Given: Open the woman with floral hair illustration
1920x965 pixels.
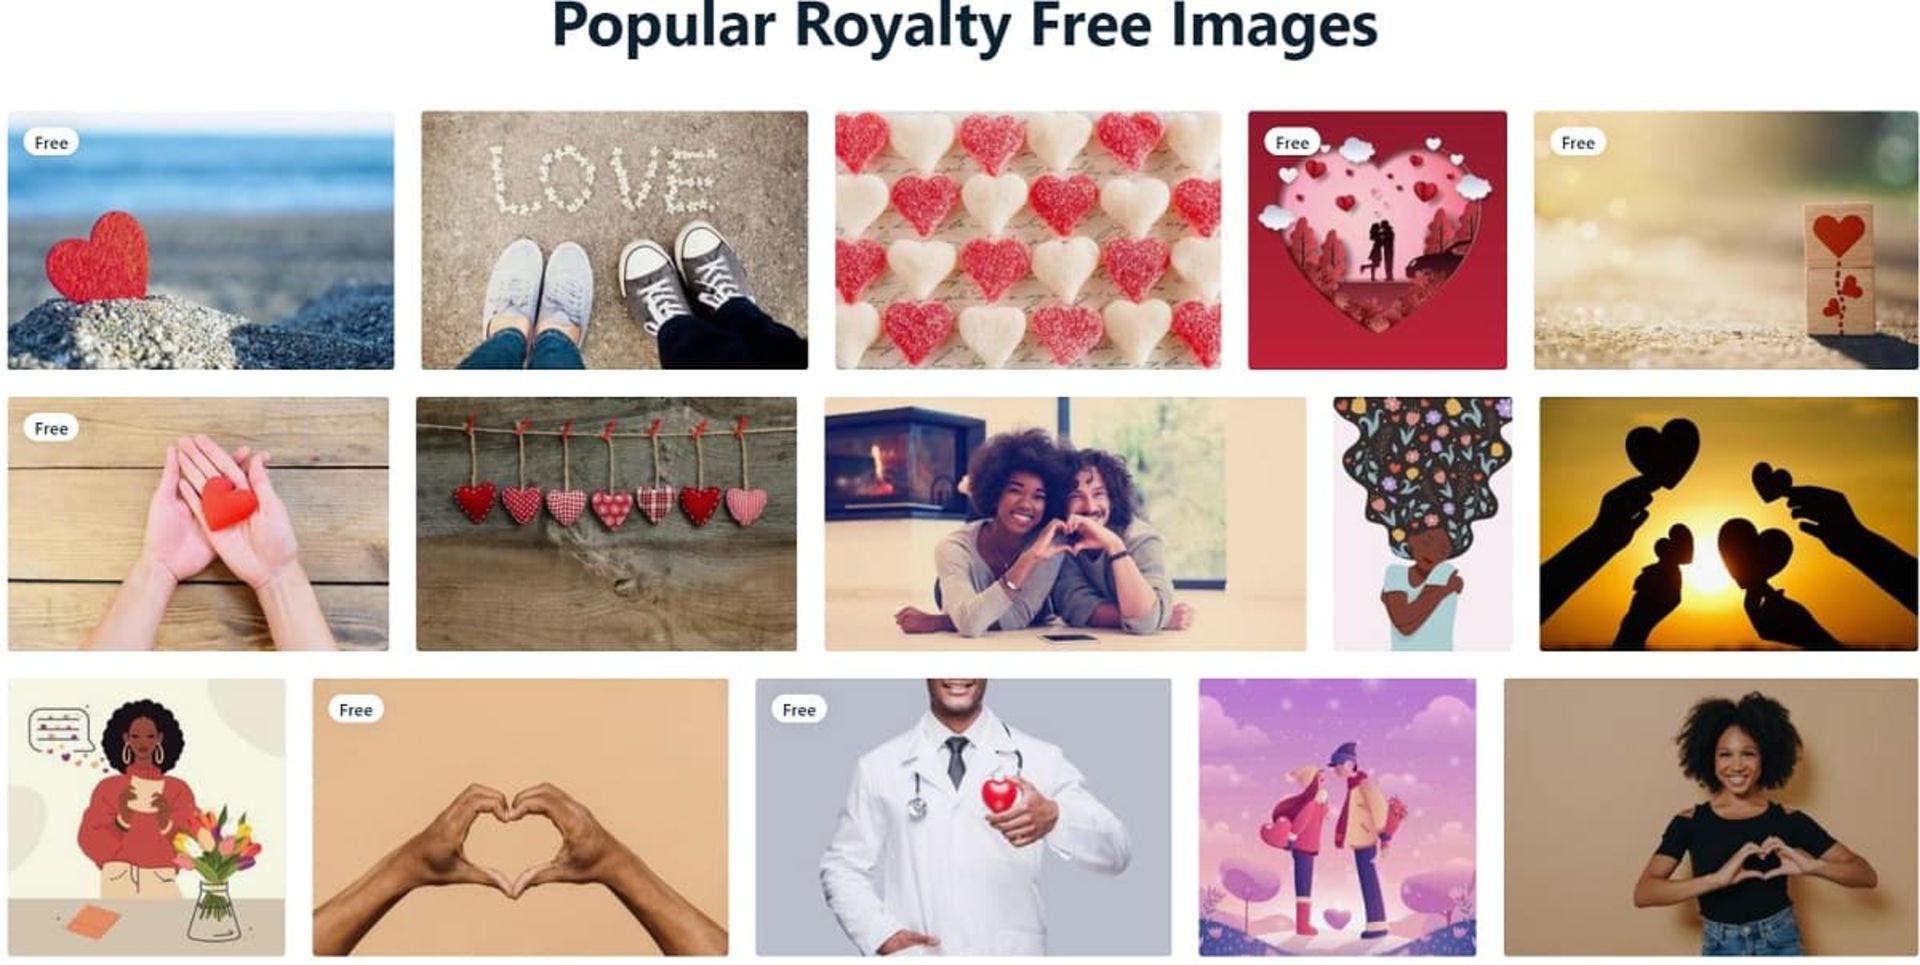Looking at the screenshot, I should tap(1422, 524).
